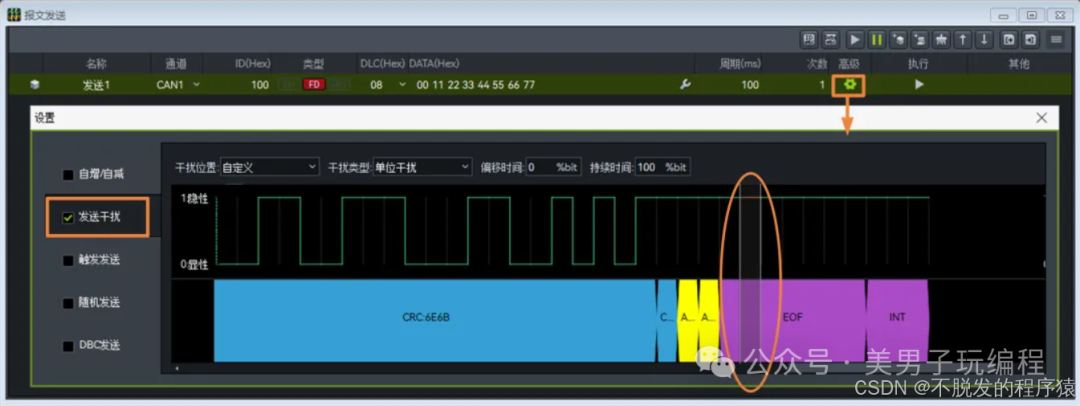Expand the CAN1 channel dropdown

point(178,85)
